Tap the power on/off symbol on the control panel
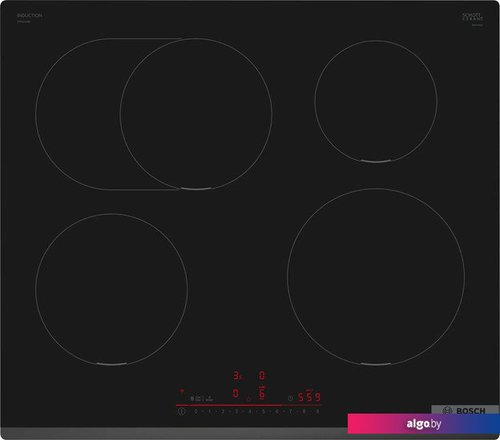The width and height of the screenshot is (500, 440). [181, 411]
